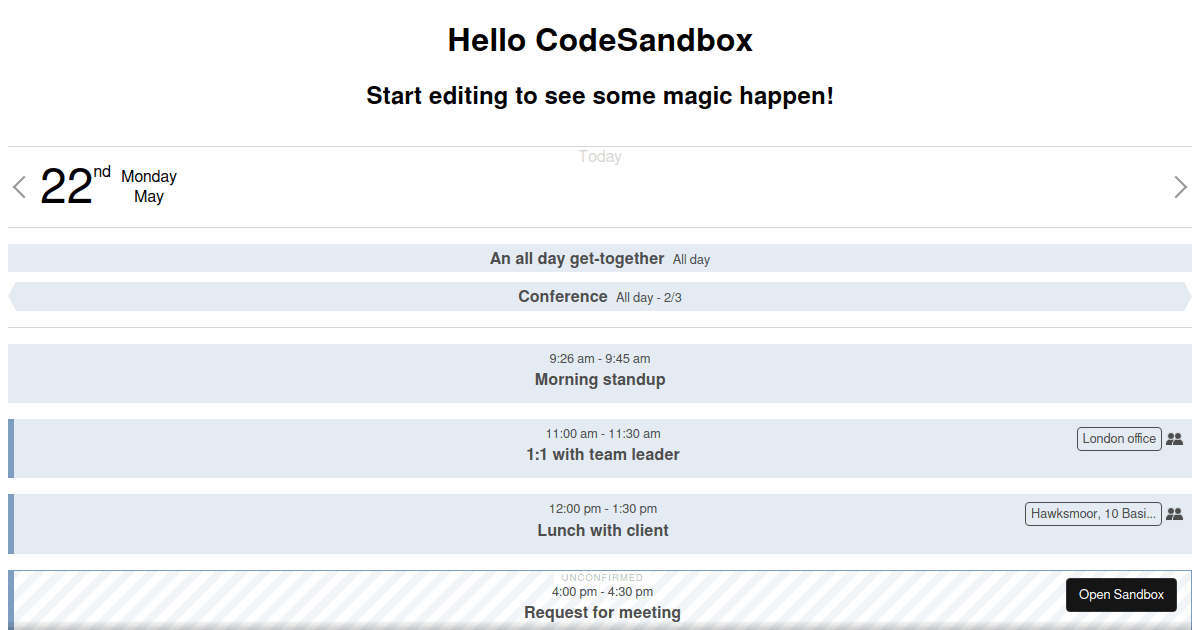This screenshot has width=1200, height=630.
Task: Navigate to previous day with left arrow
Action: point(18,187)
